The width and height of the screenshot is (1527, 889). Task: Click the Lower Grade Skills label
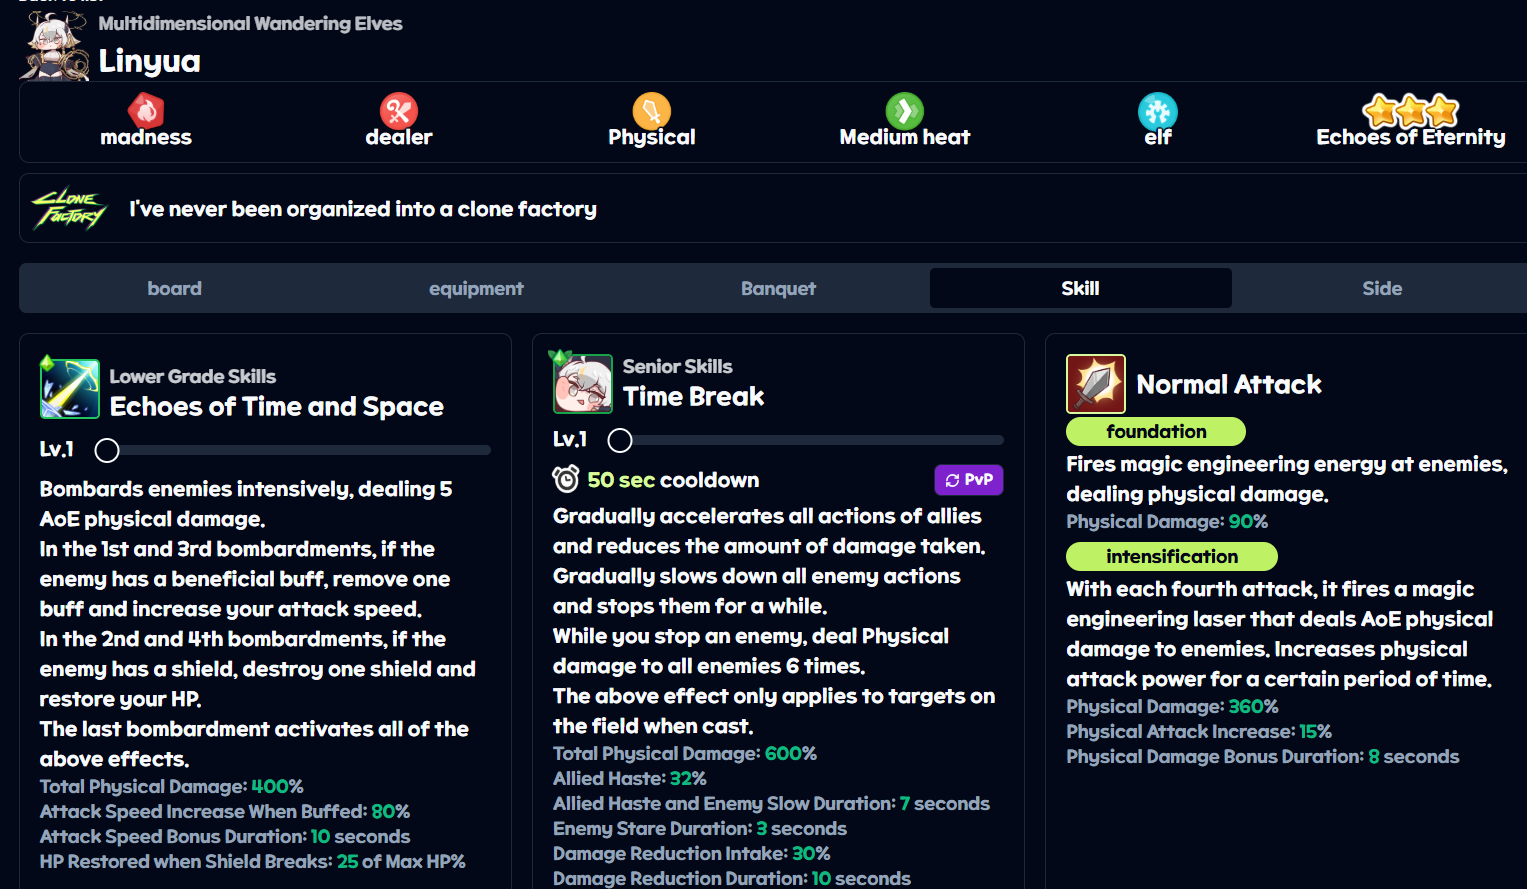[x=193, y=376]
